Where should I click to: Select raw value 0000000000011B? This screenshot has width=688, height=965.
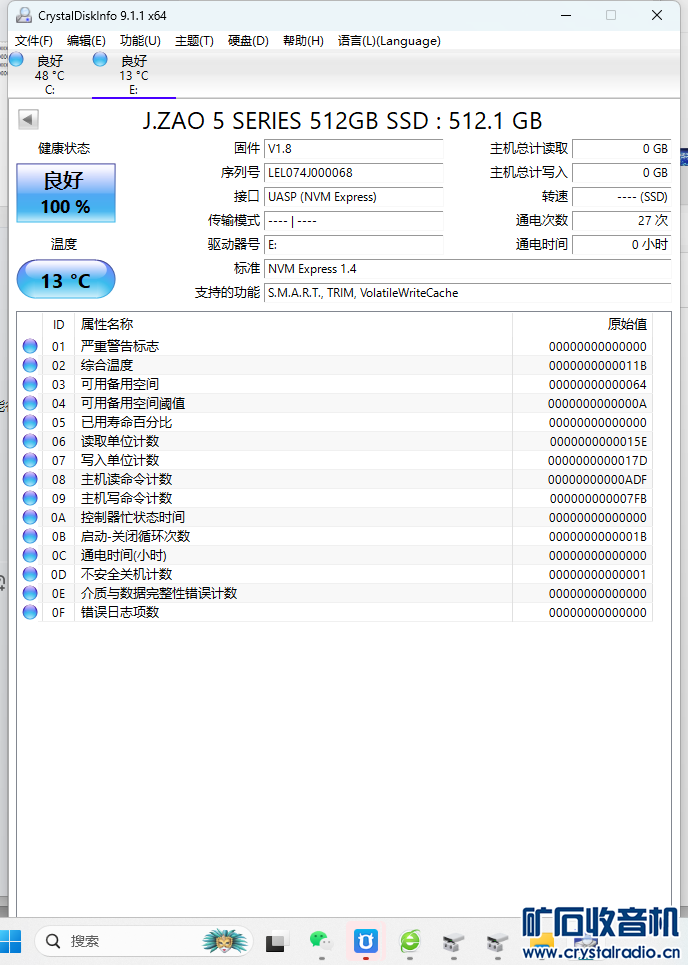598,366
